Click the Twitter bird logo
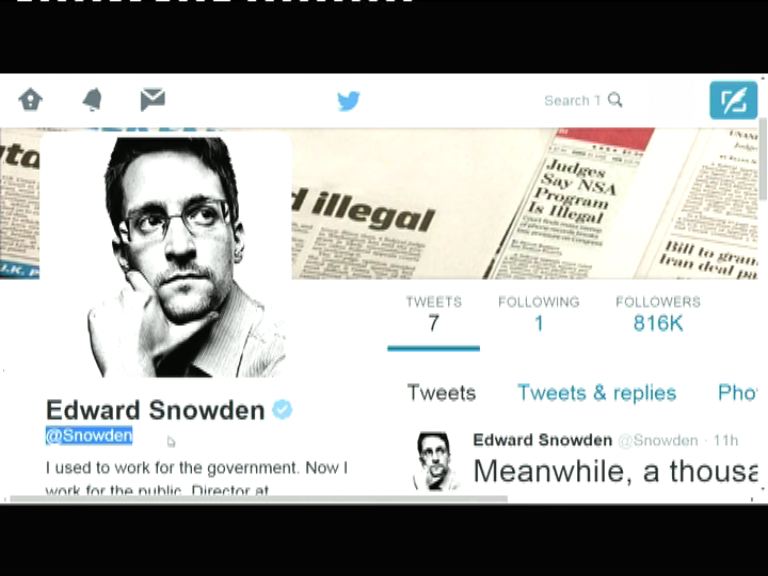Screen dimensions: 768x576 pos(349,100)
